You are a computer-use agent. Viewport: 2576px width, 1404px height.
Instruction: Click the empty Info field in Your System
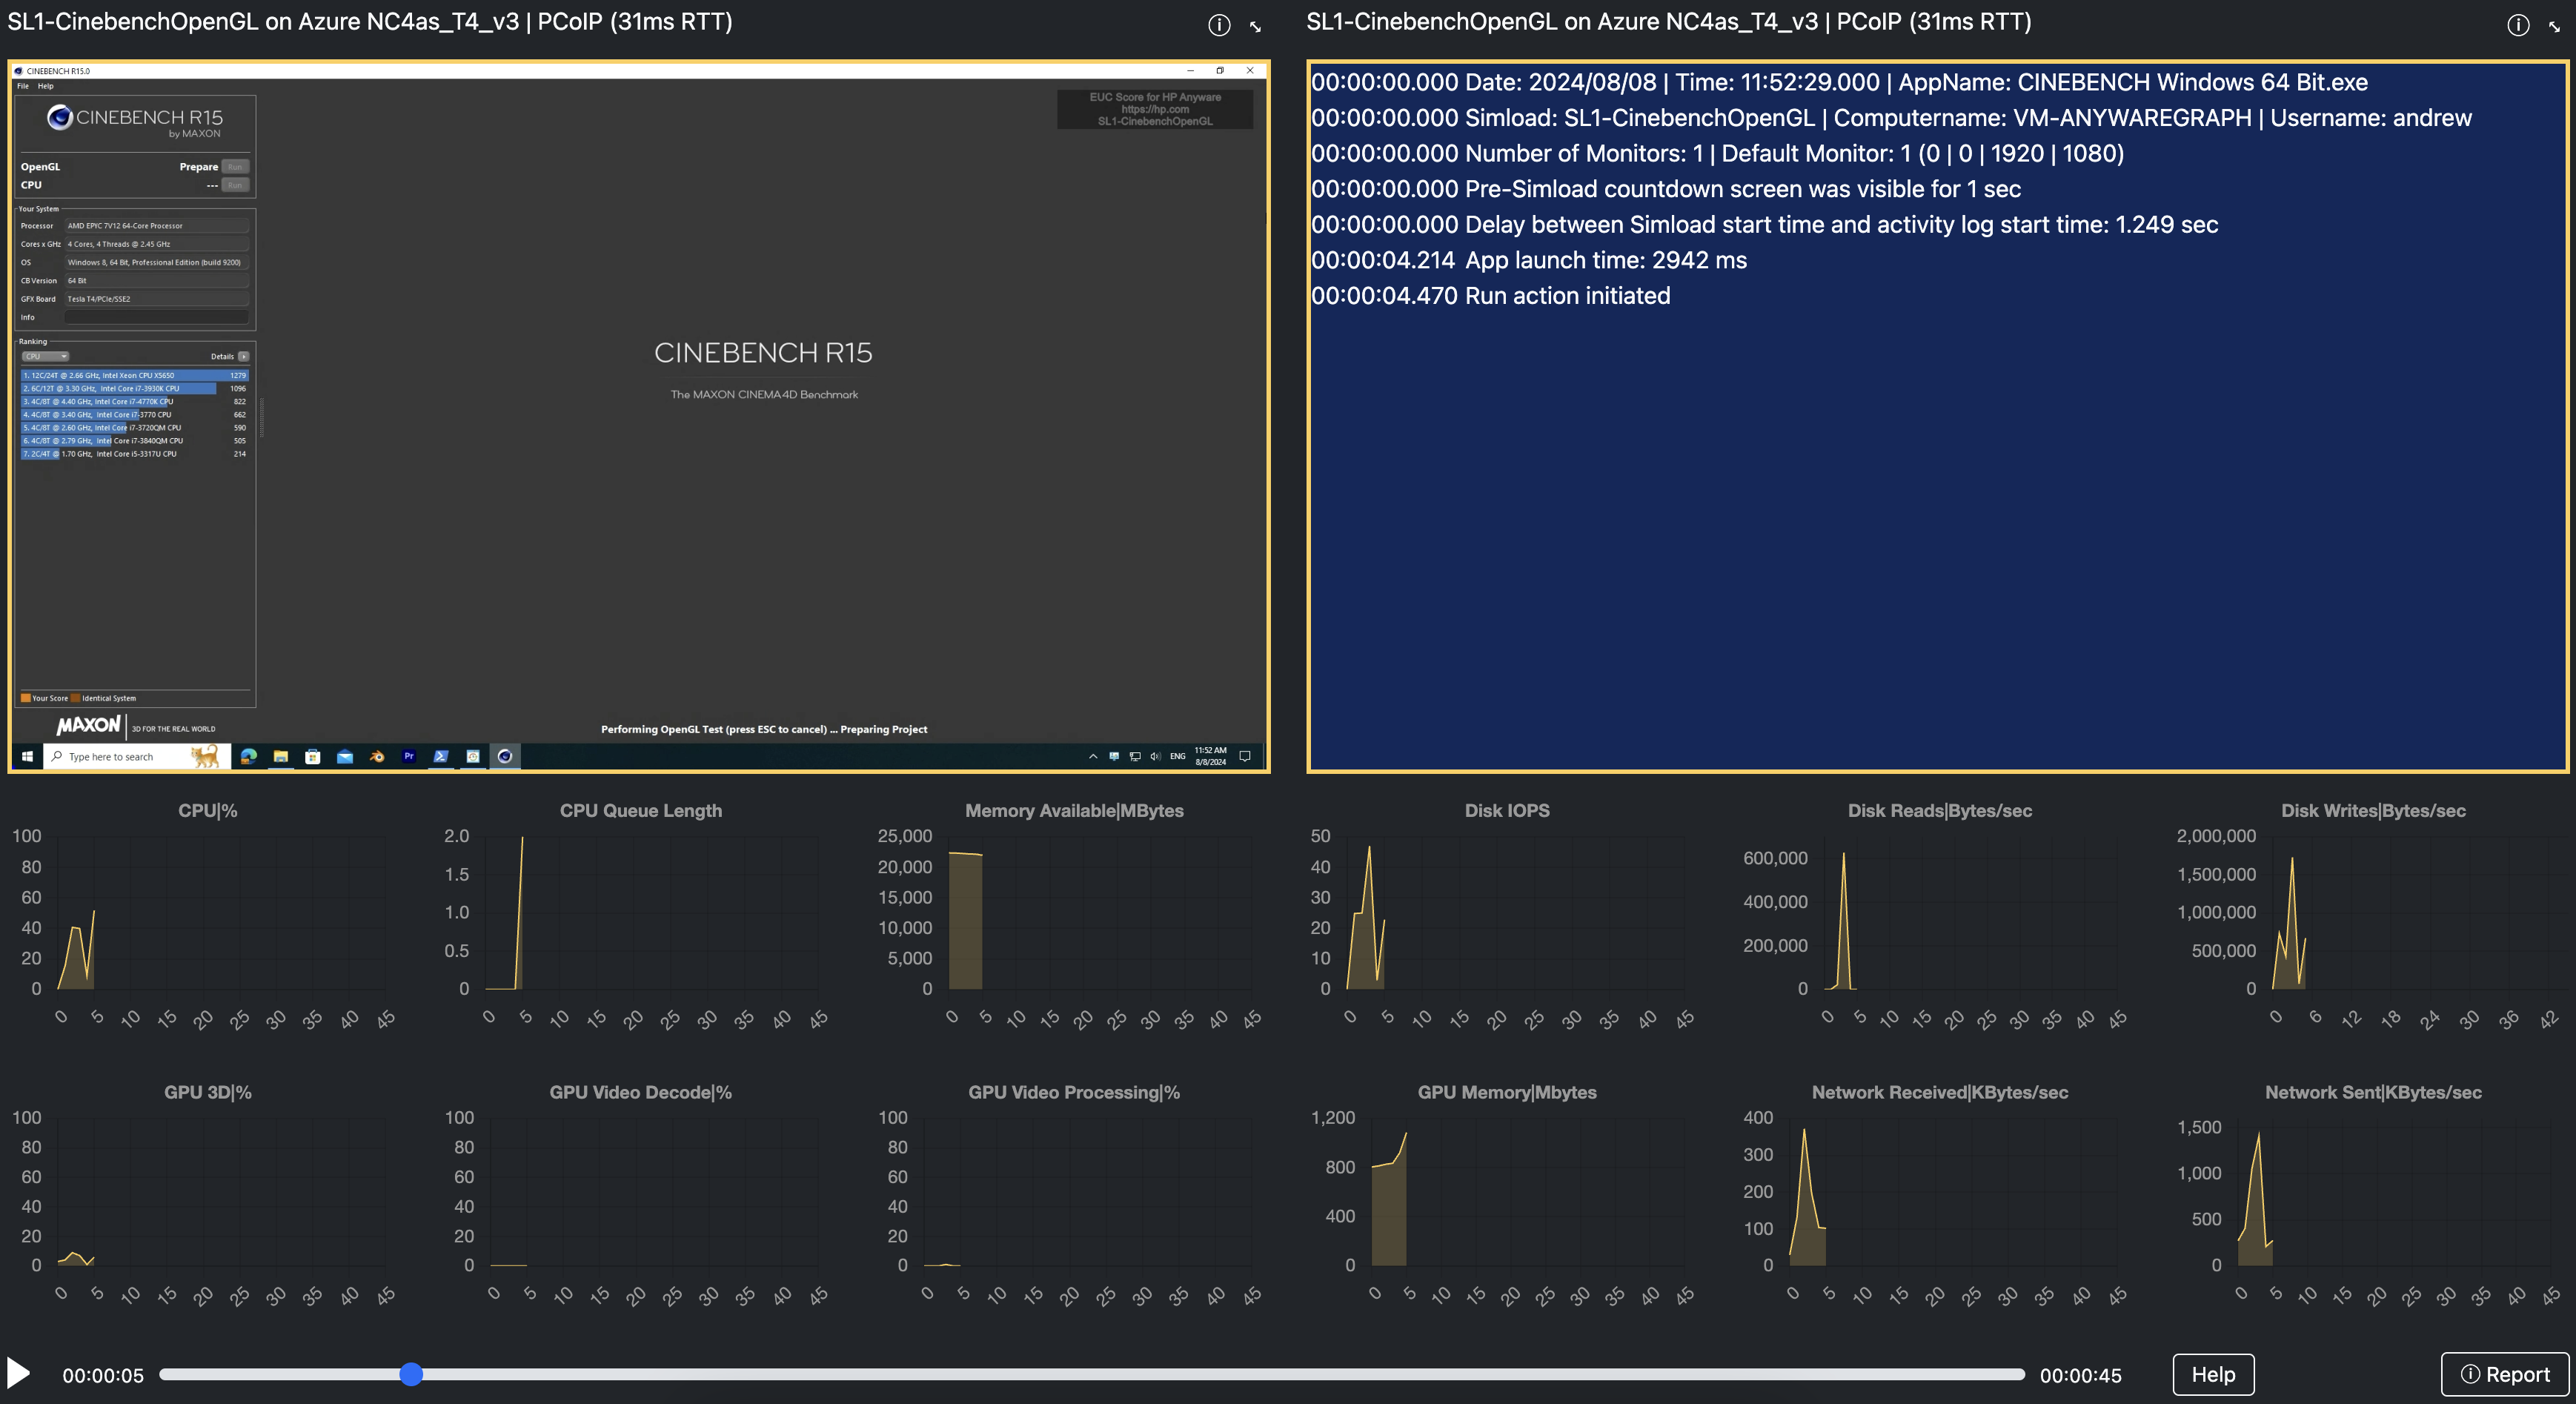pos(156,317)
